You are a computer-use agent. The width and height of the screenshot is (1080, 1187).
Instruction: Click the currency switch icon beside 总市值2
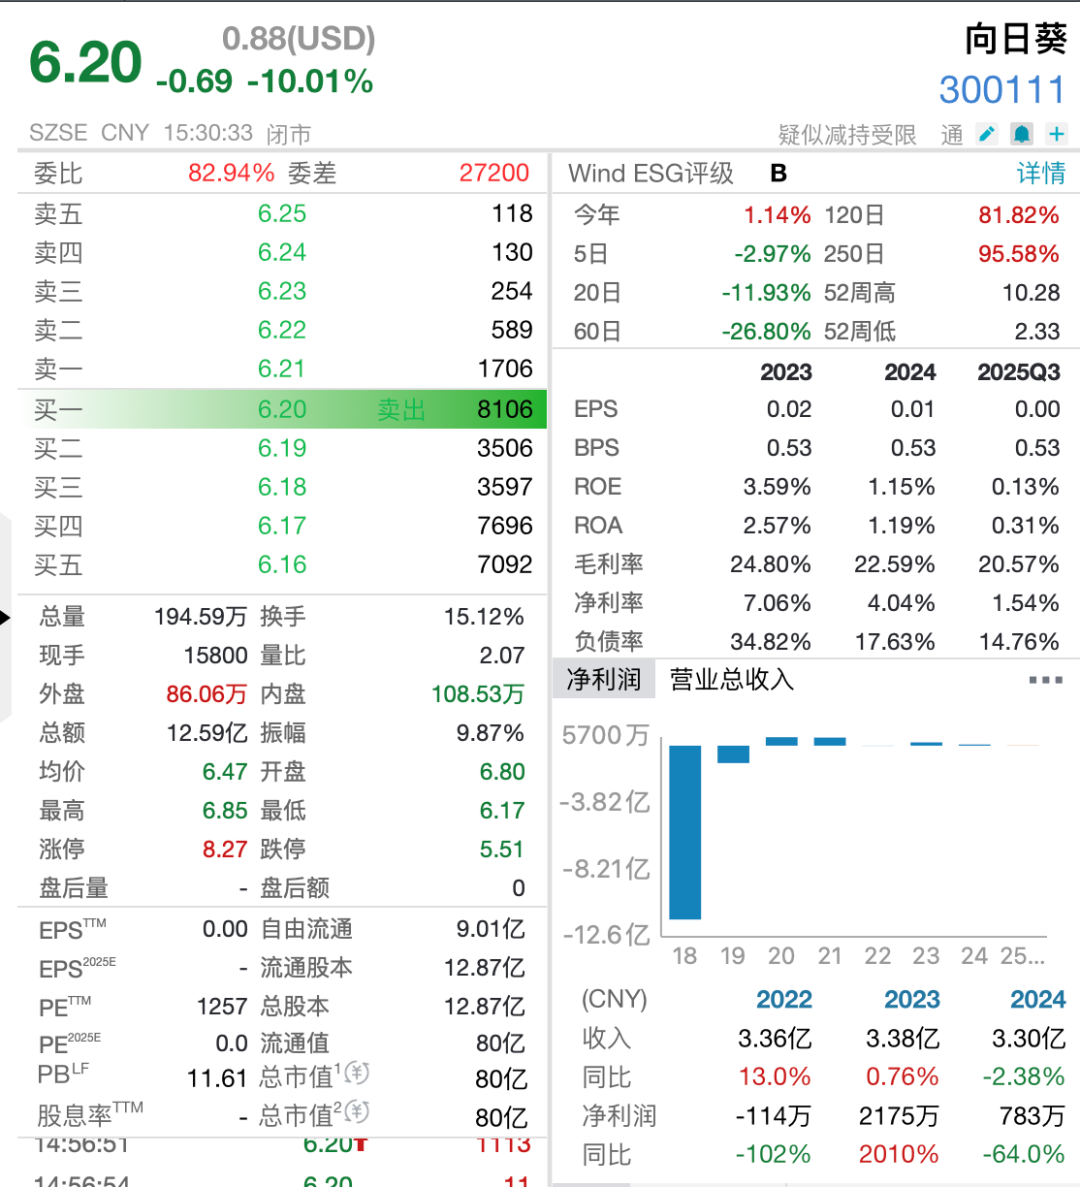[x=356, y=1112]
